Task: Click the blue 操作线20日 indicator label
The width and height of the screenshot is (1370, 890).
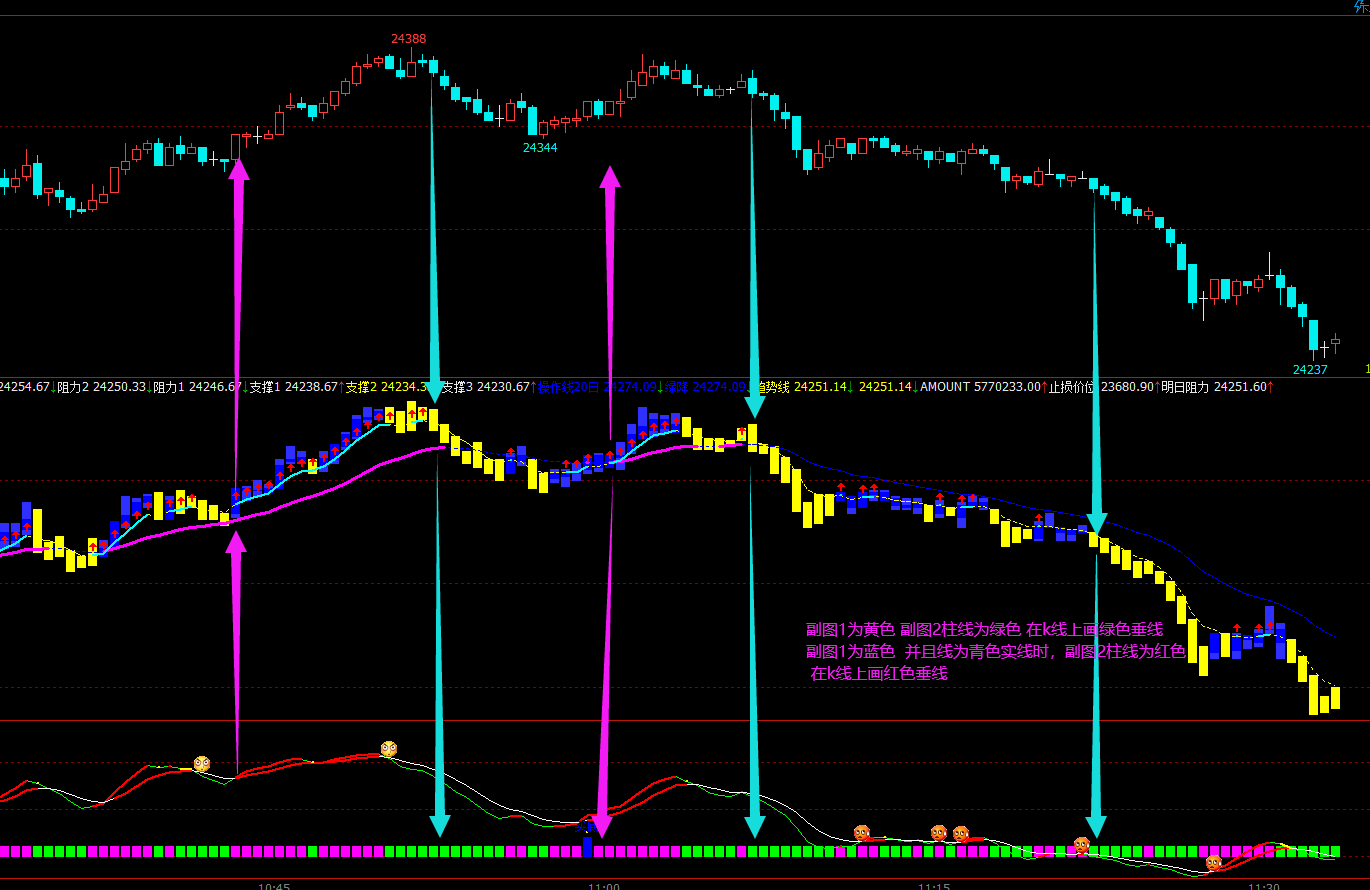Action: [568, 387]
